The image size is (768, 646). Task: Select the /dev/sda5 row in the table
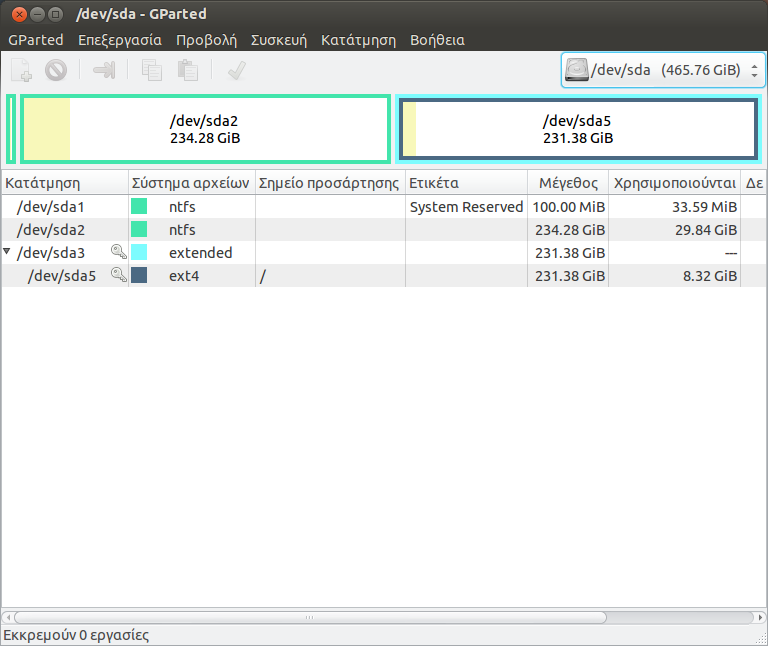pyautogui.click(x=384, y=276)
